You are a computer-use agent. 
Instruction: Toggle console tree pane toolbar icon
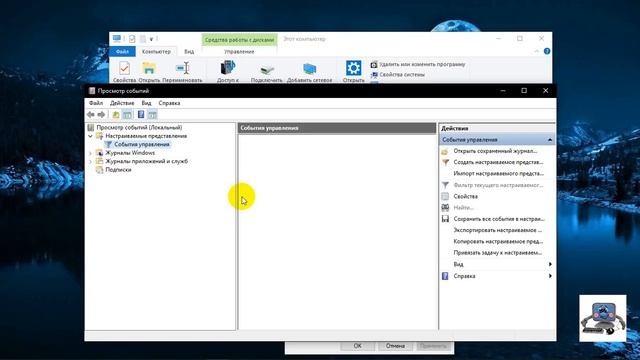(127, 115)
